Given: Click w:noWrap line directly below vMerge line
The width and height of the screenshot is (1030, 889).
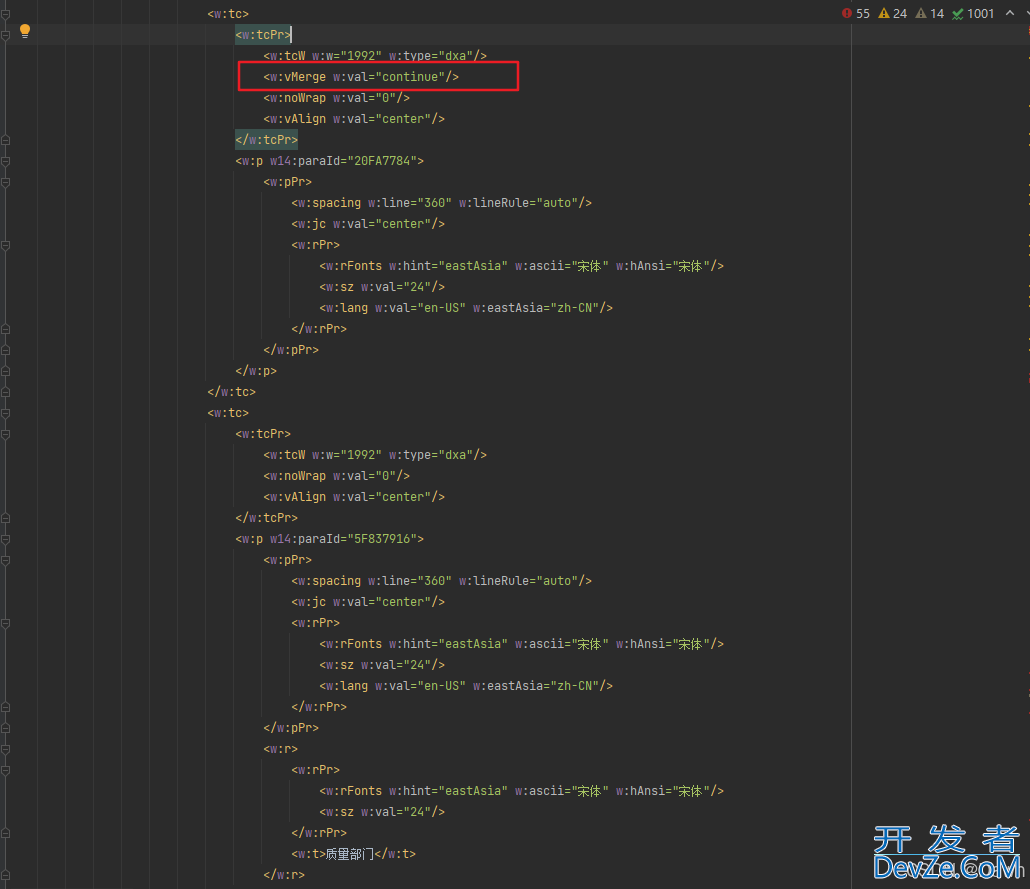Looking at the screenshot, I should click(336, 98).
